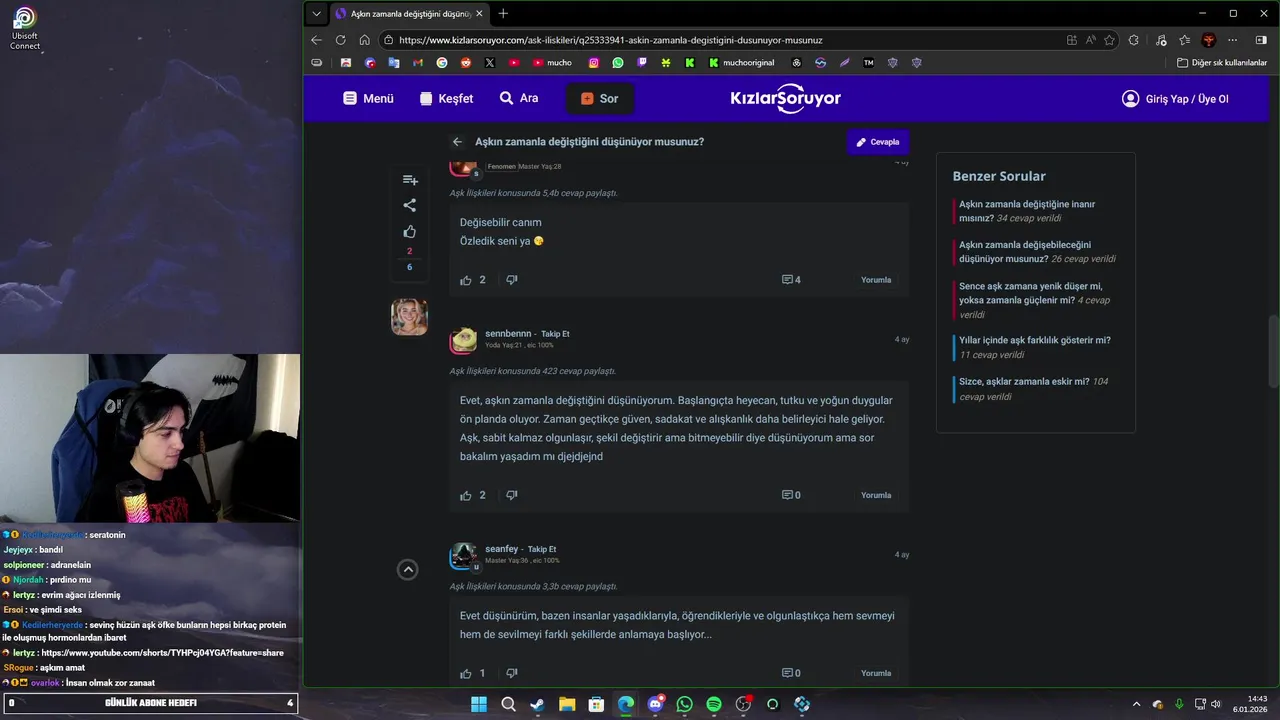Open Twitch bookmark in bookmarks bar

[642, 62]
